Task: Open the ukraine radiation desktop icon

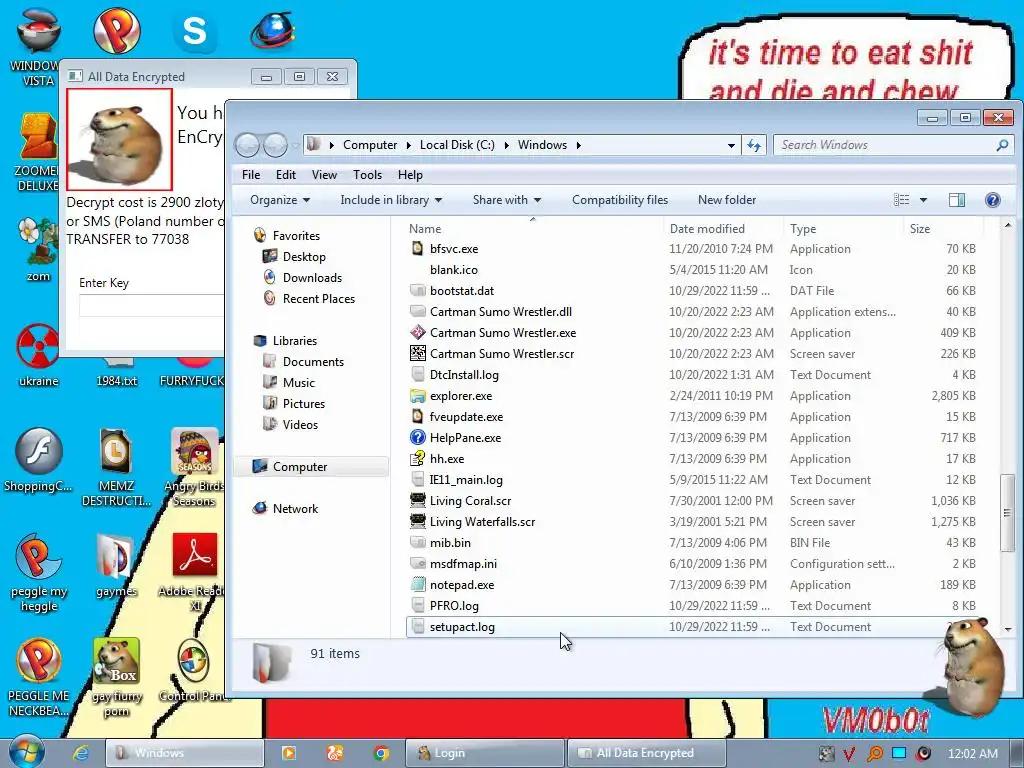Action: coord(39,346)
